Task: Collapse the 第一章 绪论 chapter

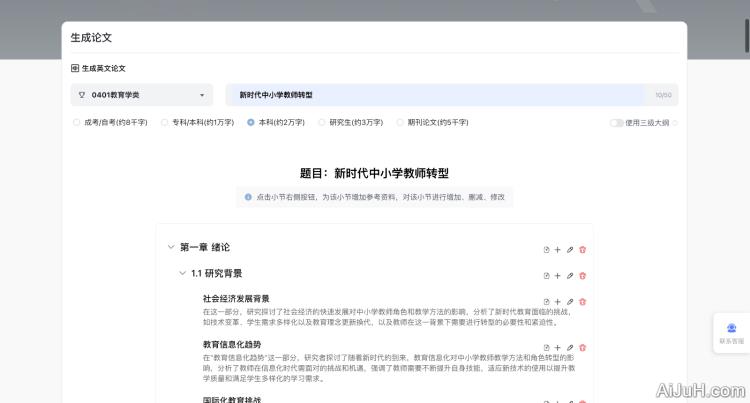Action: click(171, 247)
